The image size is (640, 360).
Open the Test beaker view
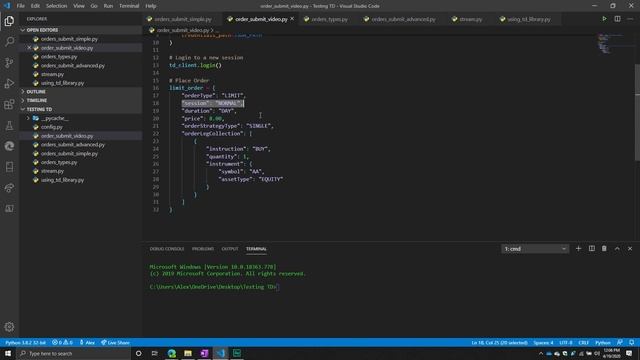coord(9,125)
